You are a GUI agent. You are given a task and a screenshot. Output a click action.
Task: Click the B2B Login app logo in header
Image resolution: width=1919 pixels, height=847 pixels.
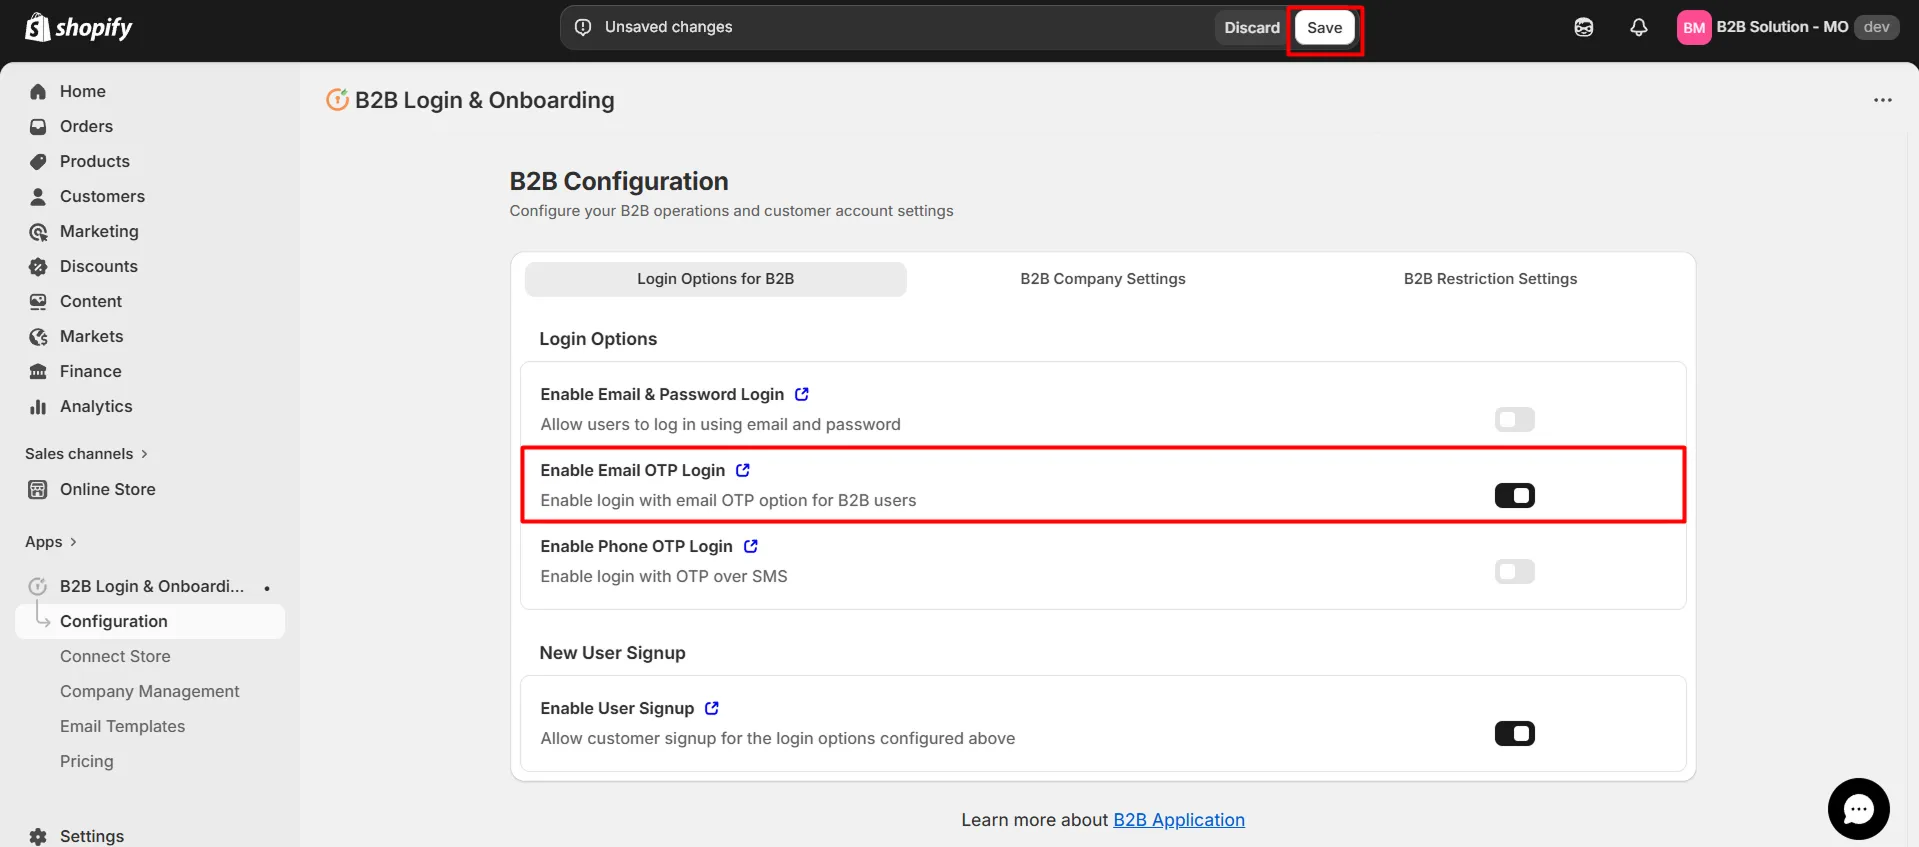[338, 100]
